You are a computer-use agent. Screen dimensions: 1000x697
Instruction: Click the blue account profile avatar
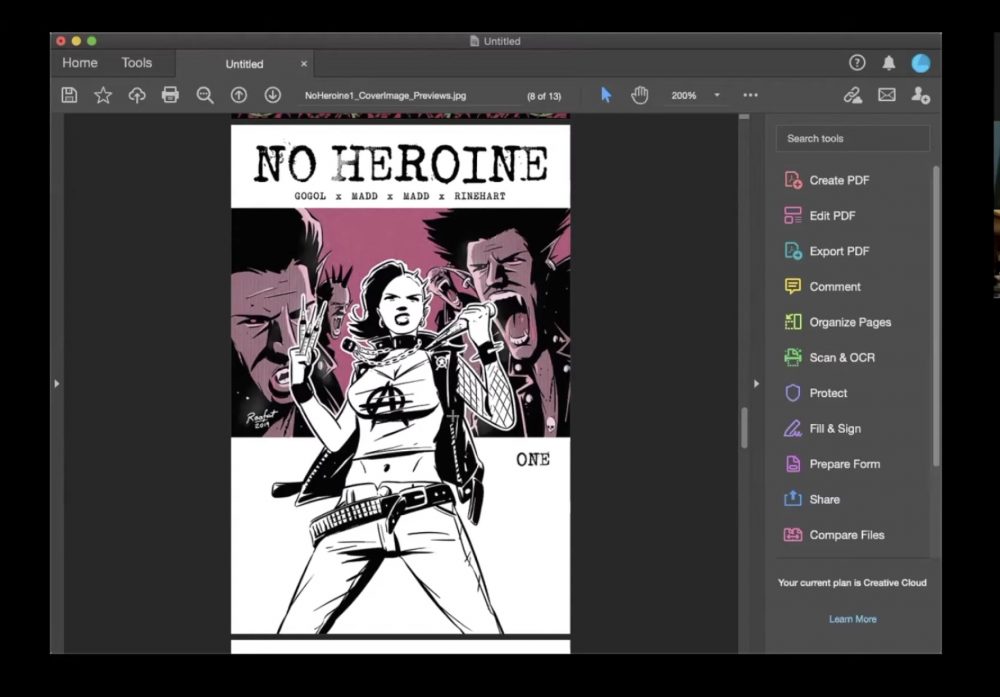tap(920, 63)
